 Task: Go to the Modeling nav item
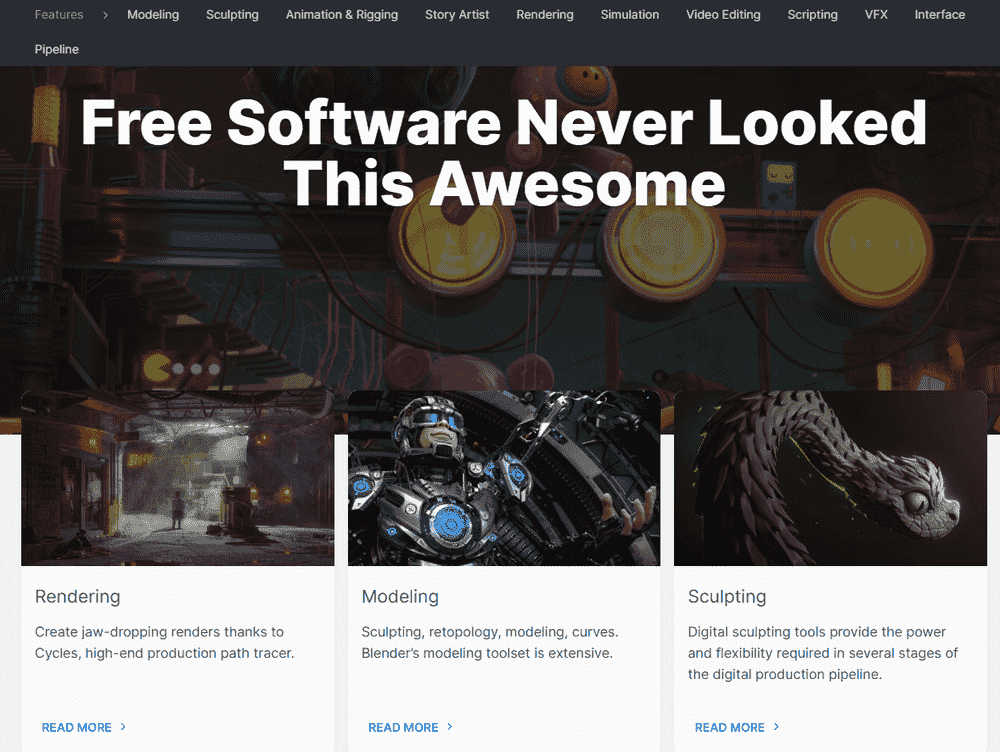[153, 15]
